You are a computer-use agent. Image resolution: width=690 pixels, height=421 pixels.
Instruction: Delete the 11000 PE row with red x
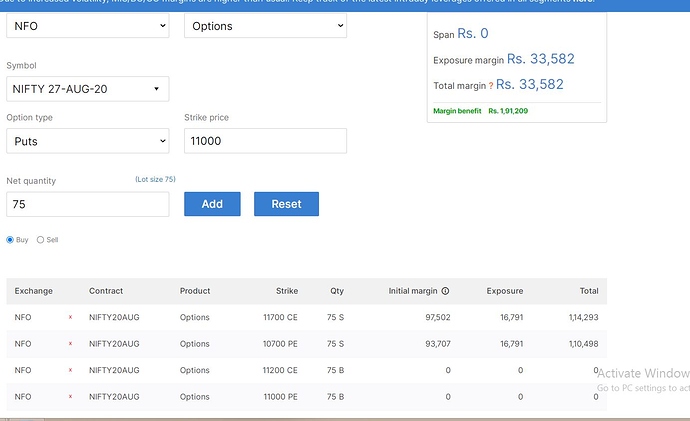click(70, 396)
